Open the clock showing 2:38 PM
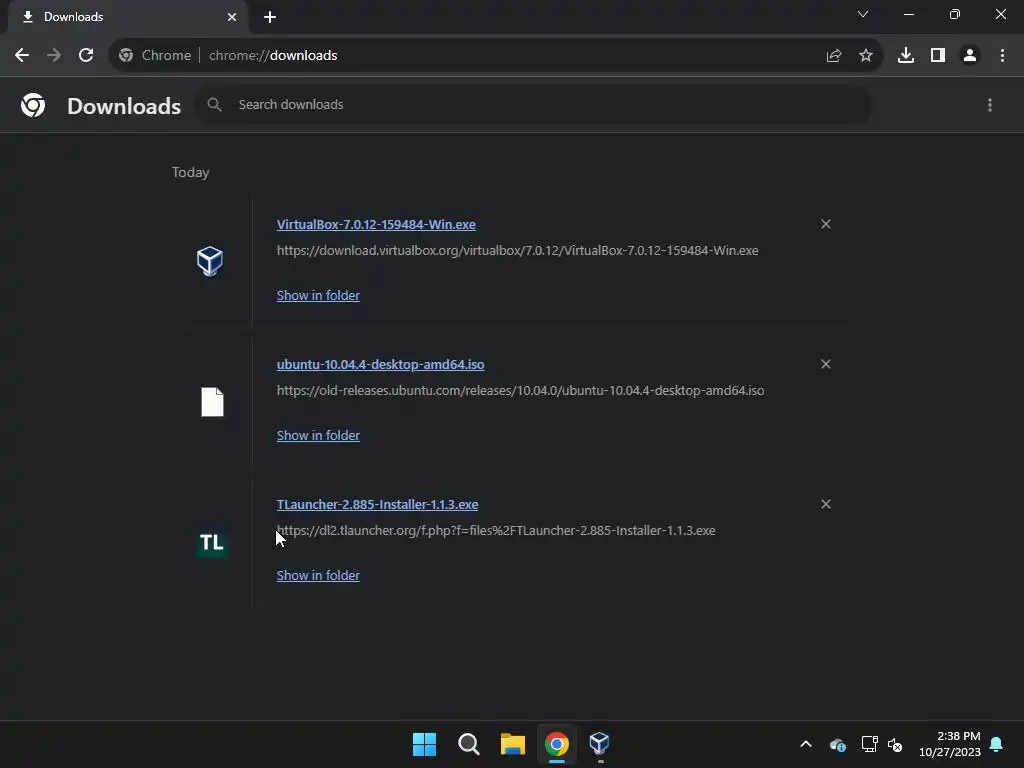Viewport: 1024px width, 768px height. 950,744
